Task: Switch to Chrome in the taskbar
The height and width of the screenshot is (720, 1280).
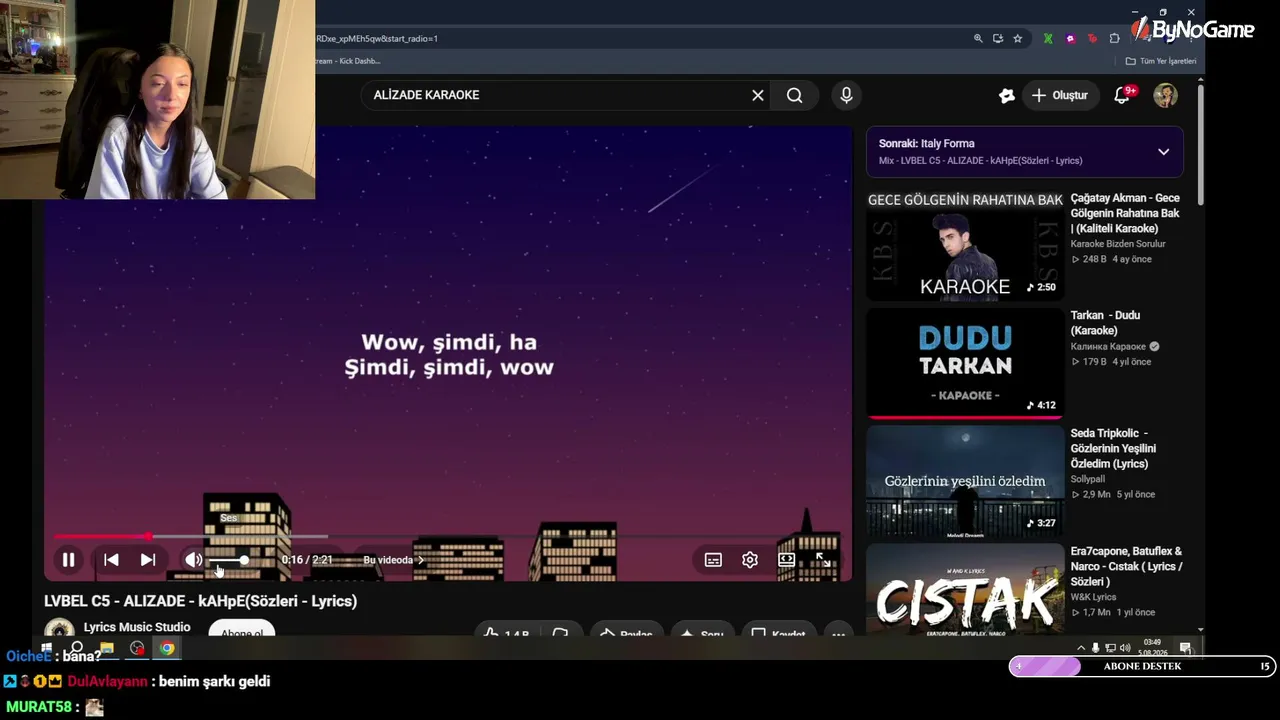Action: (x=167, y=648)
